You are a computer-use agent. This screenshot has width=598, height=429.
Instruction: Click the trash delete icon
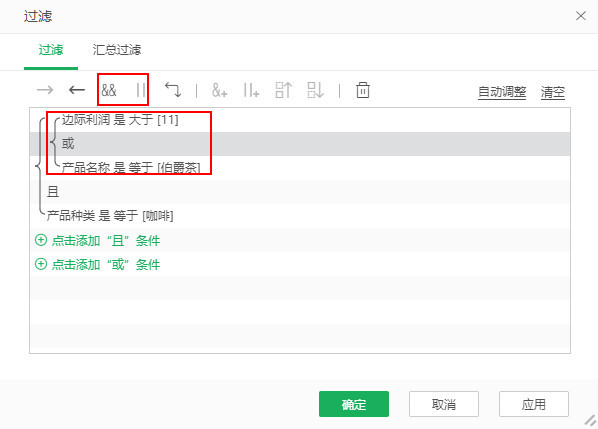click(363, 90)
